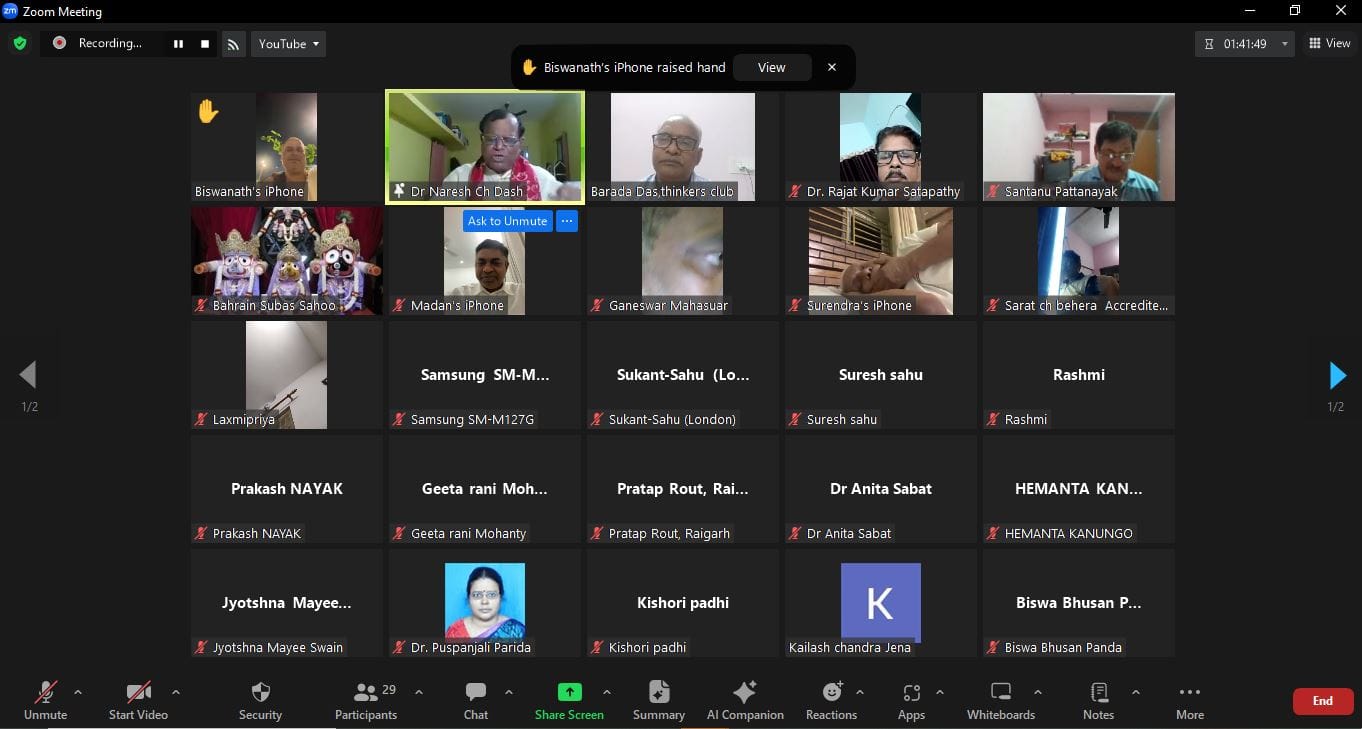Click Ask to Unmute on Madan's iPhone
The width and height of the screenshot is (1362, 729).
coord(507,221)
